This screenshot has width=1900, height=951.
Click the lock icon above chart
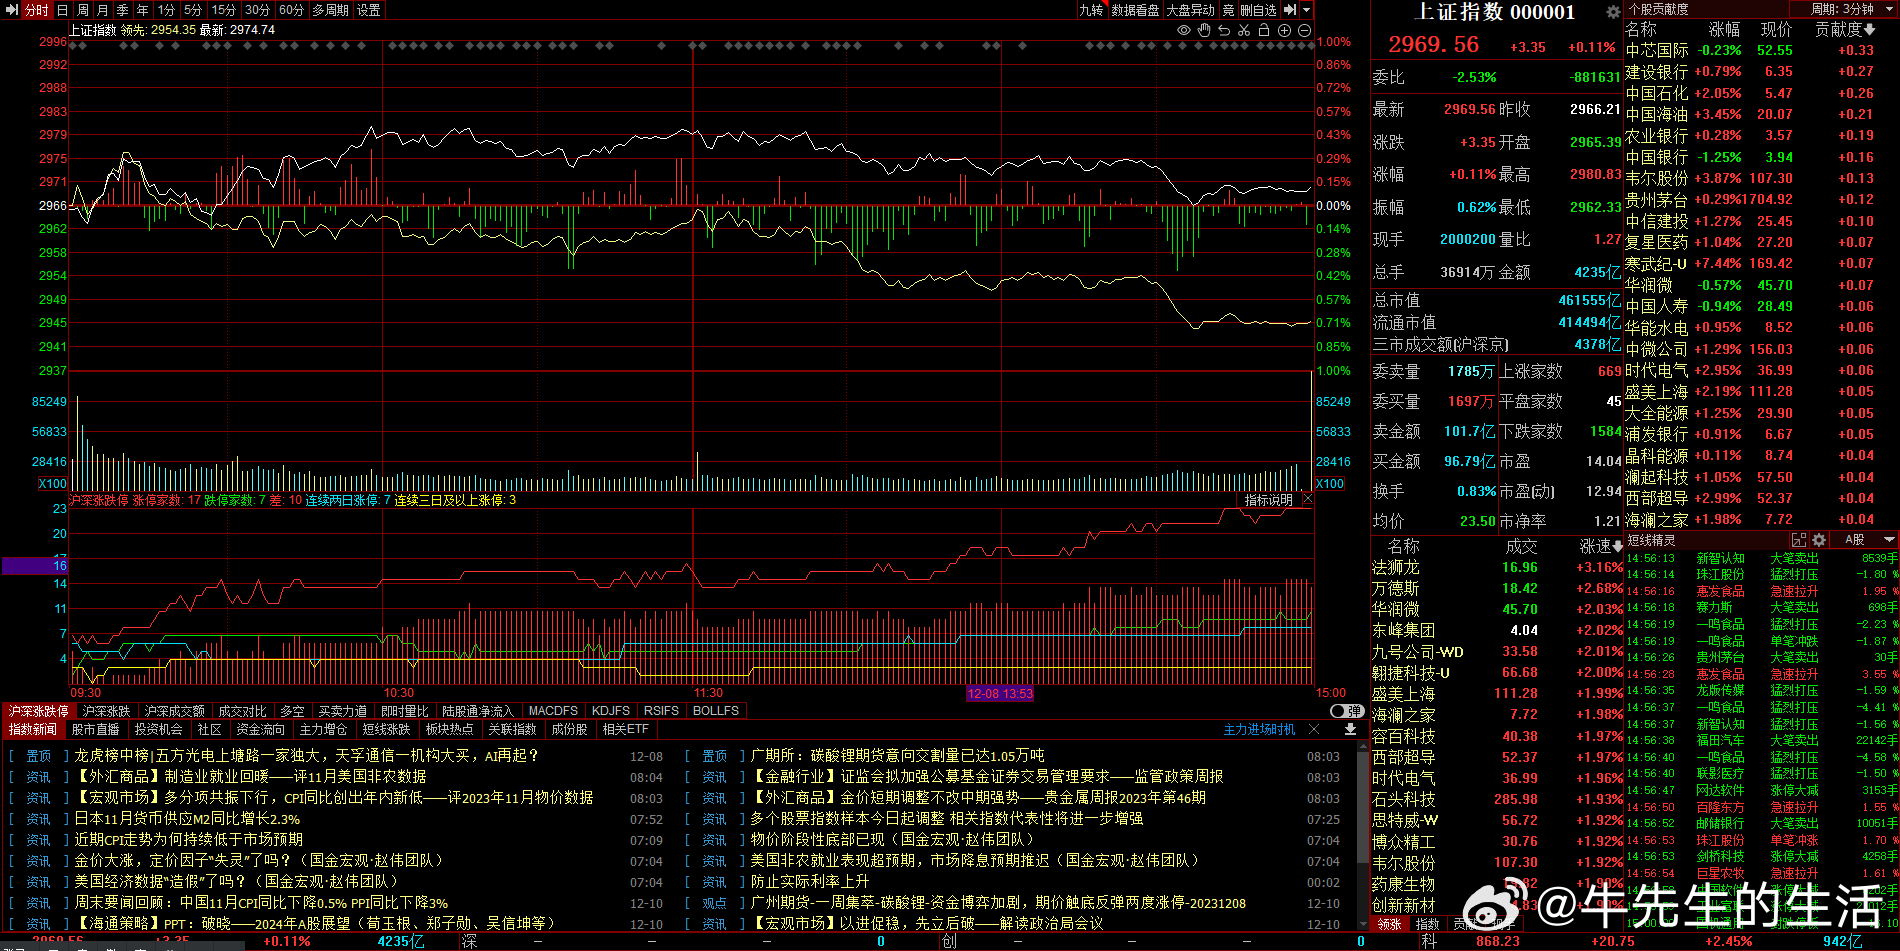tap(1264, 30)
